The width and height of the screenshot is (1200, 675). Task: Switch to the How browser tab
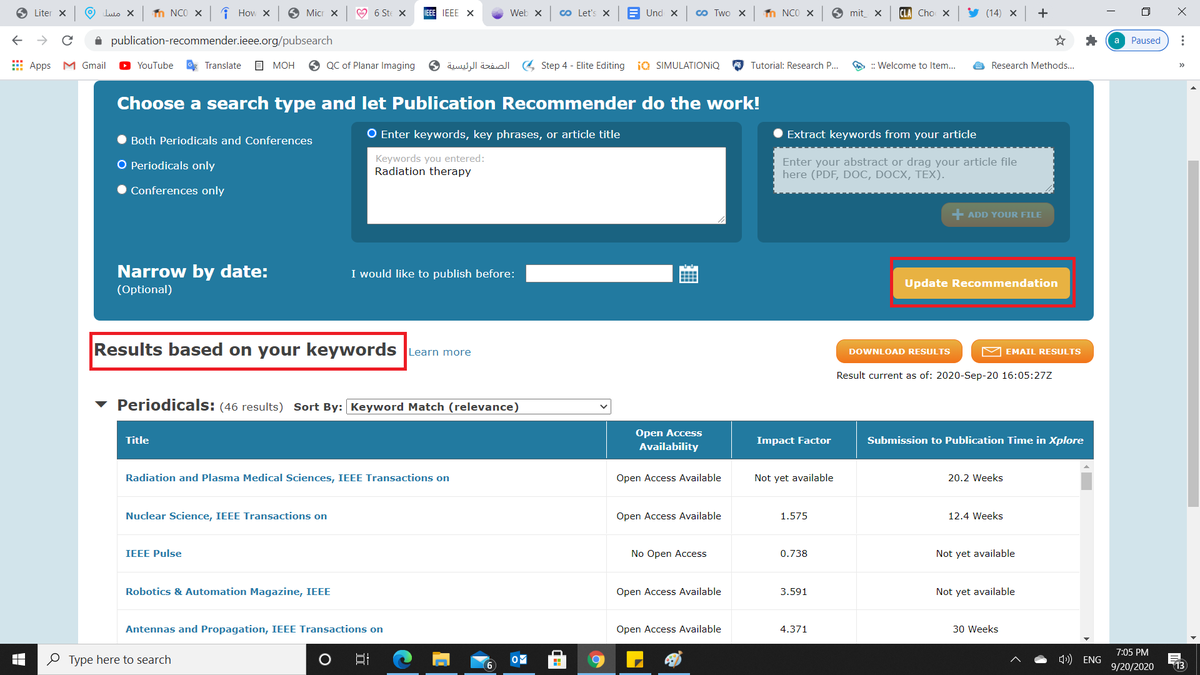pos(244,14)
